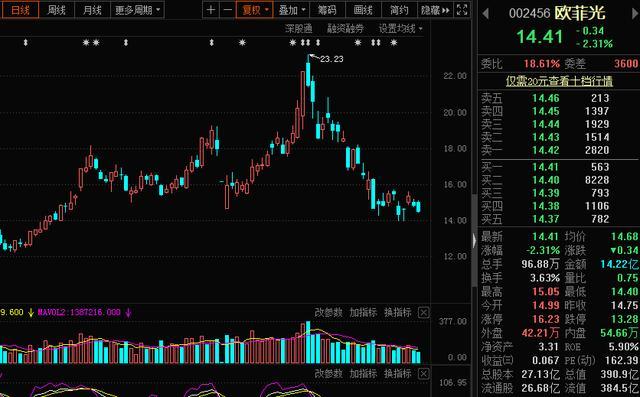640x397 pixels.
Task: Open the 复权 dropdown
Action: pos(255,10)
